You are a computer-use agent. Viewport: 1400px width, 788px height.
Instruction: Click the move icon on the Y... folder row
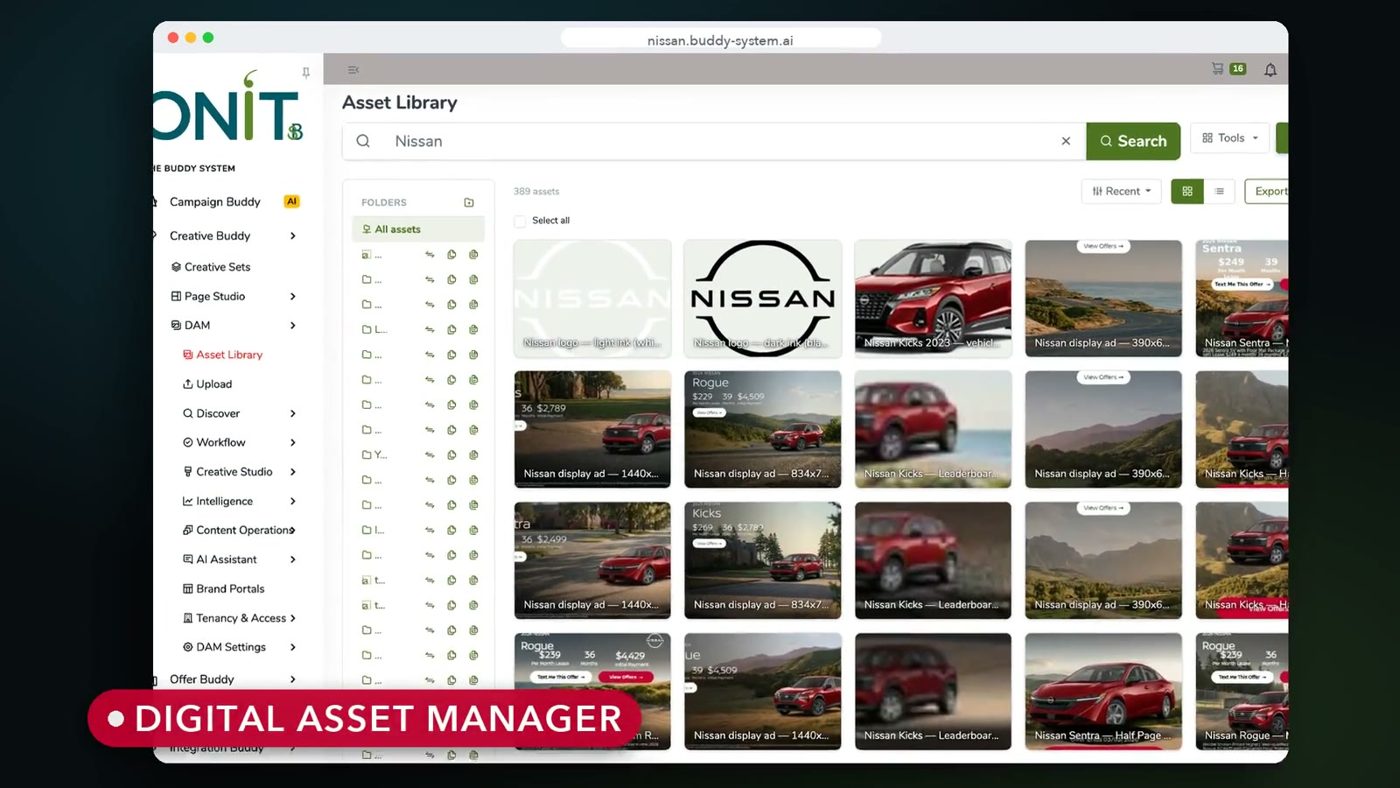[430, 455]
